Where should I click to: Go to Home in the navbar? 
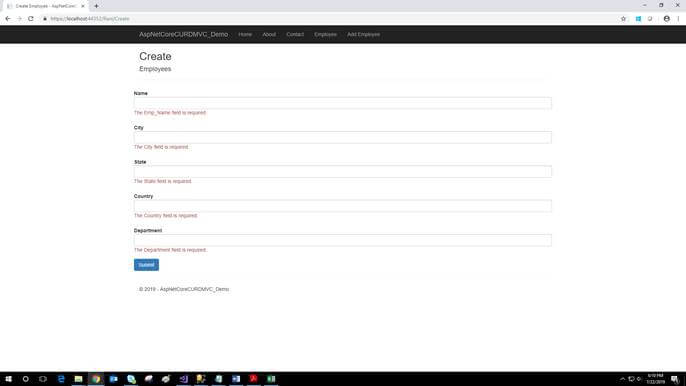[245, 34]
